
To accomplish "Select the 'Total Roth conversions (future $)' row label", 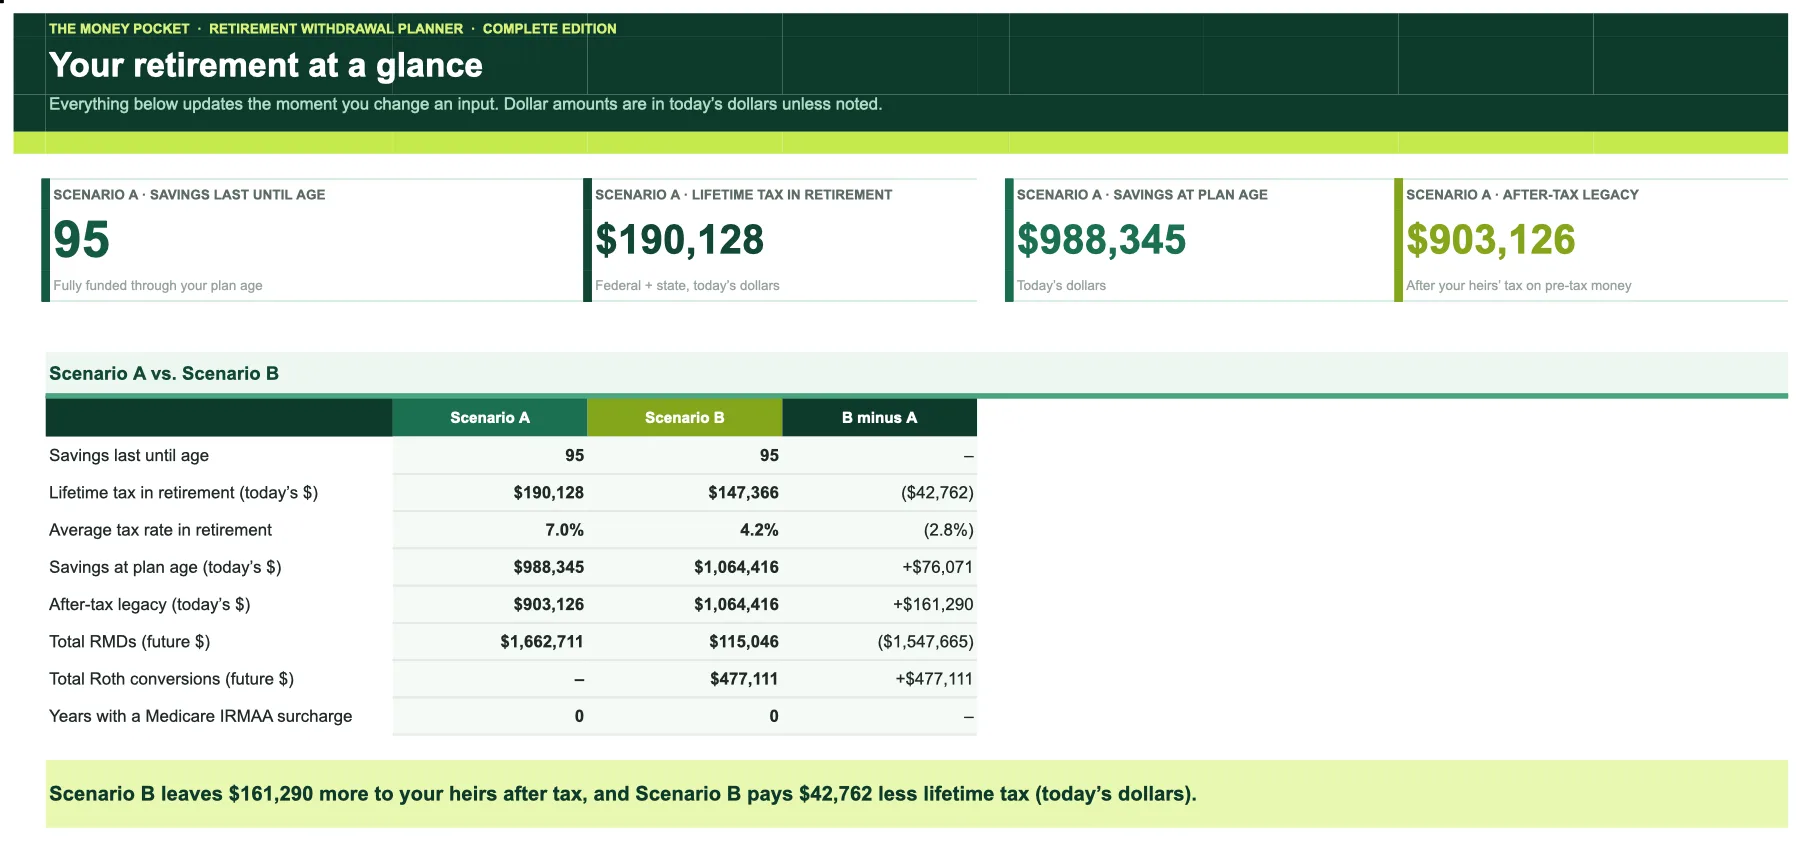I will click(x=171, y=679).
